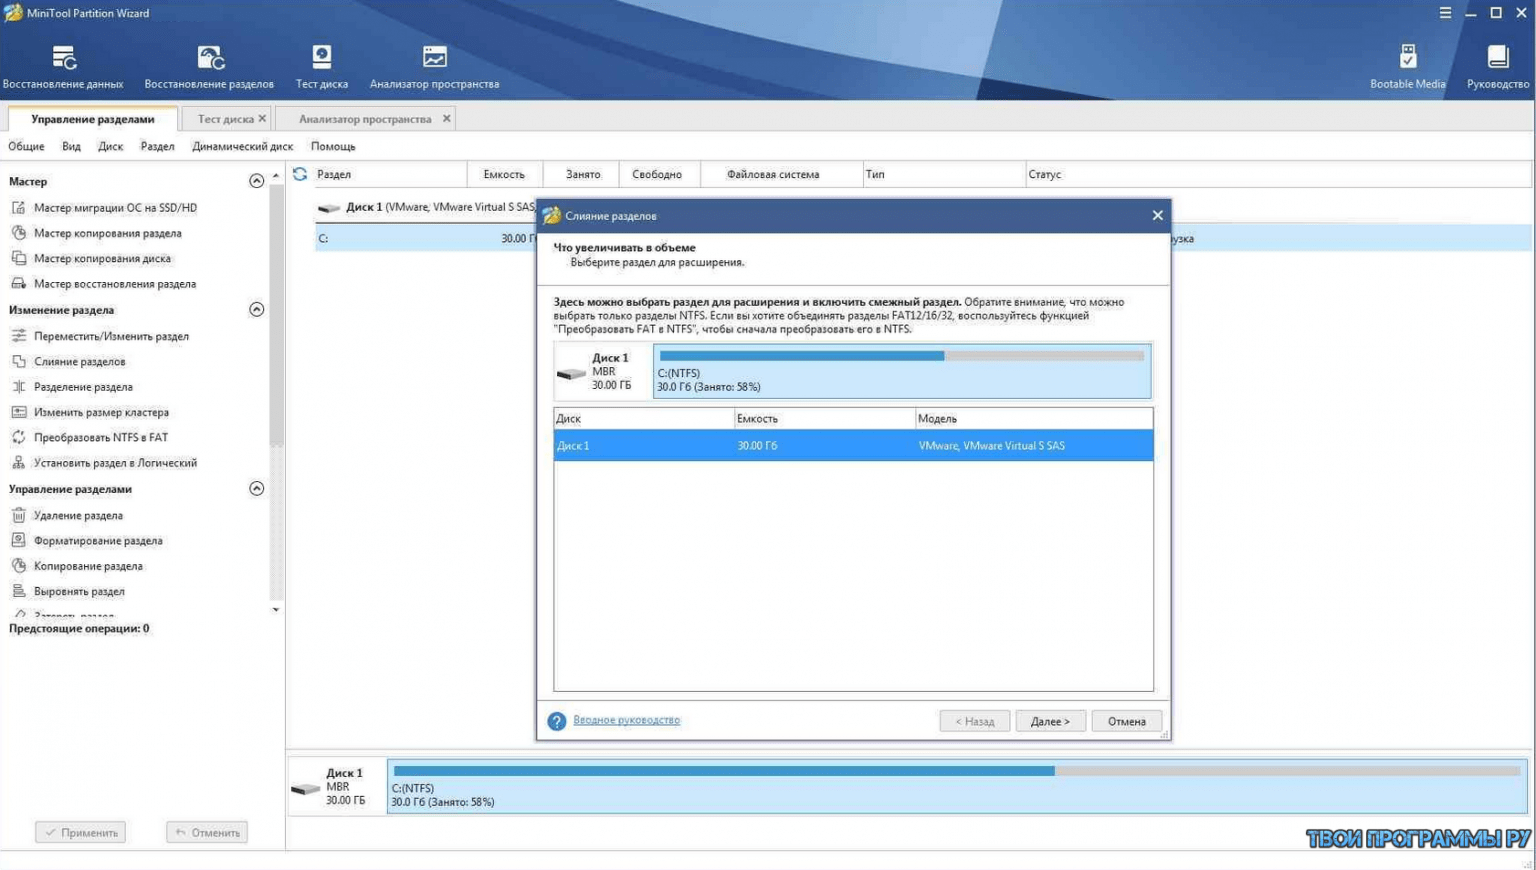Open the Вводное руководство link
Screen dimensions: 1536x870
pos(626,720)
